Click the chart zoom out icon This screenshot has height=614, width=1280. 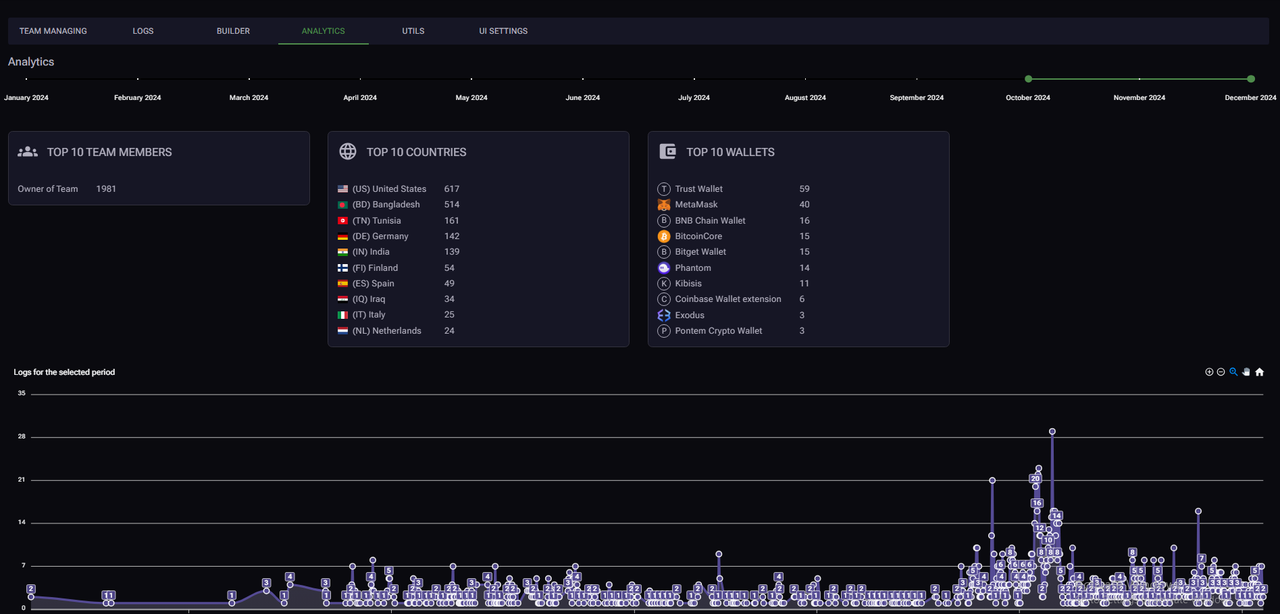pyautogui.click(x=1221, y=372)
